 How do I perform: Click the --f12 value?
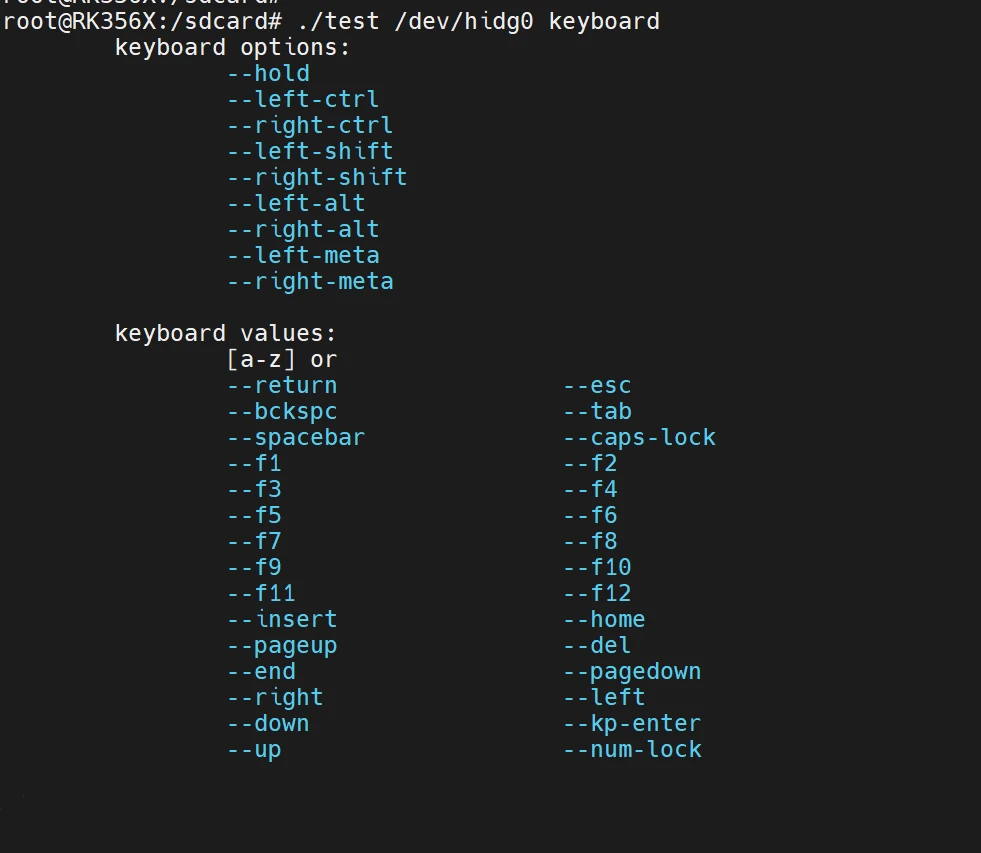pyautogui.click(x=597, y=593)
